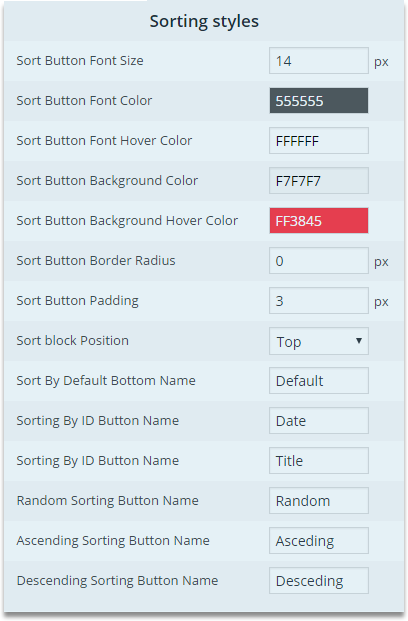
Task: Edit the Default bottom name field
Action: 319,381
